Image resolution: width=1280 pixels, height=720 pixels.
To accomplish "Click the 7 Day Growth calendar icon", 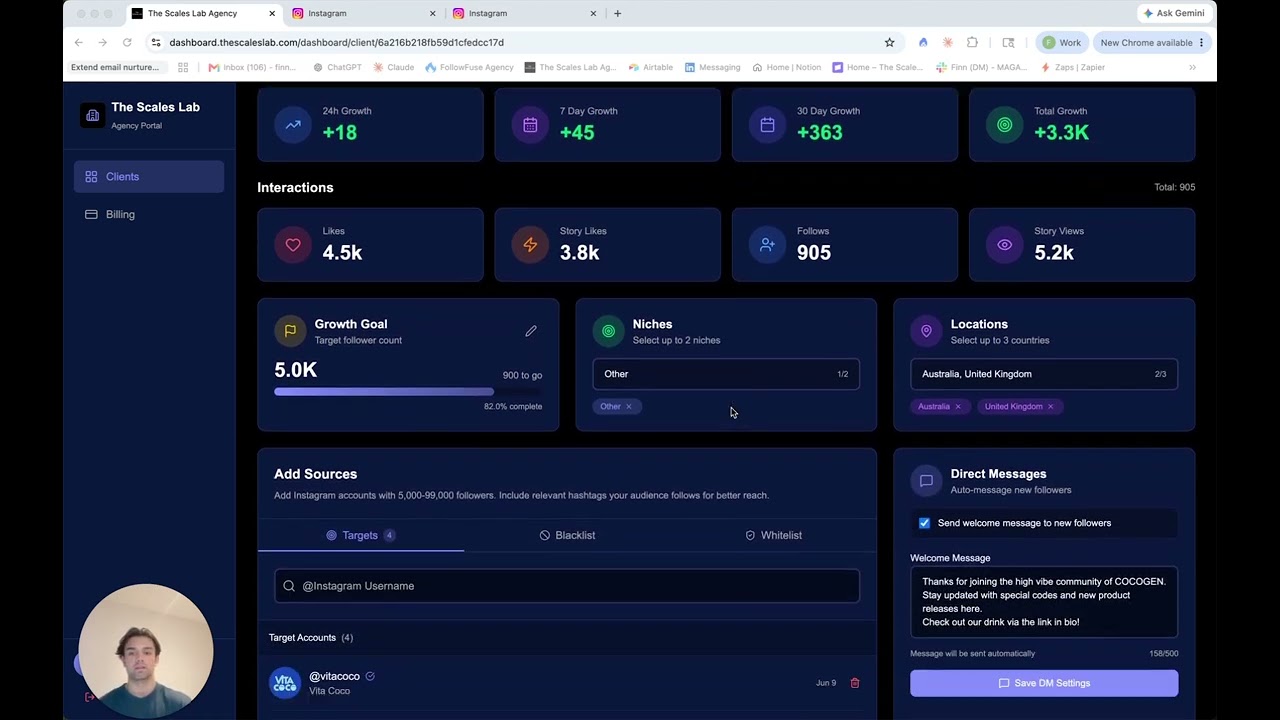I will (x=530, y=125).
